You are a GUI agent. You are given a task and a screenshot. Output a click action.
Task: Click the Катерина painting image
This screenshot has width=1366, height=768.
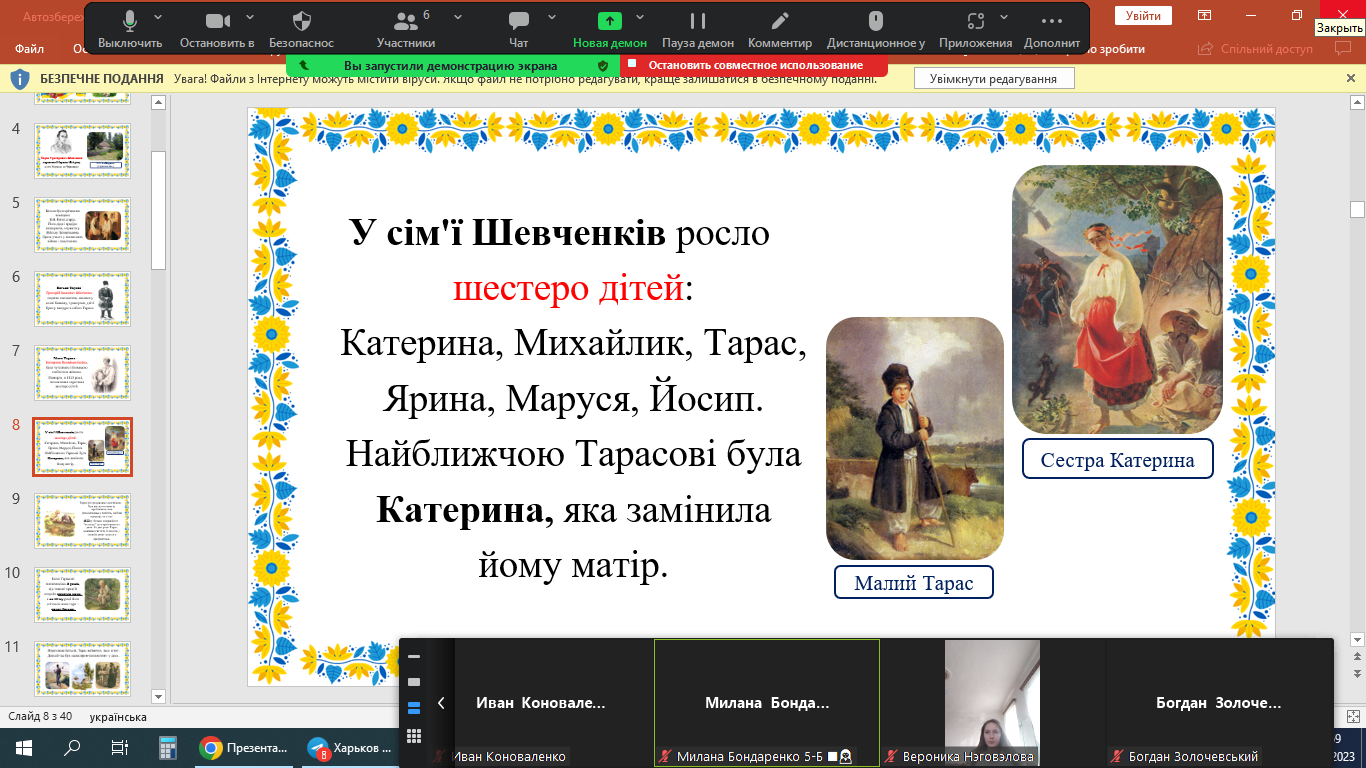[1117, 300]
